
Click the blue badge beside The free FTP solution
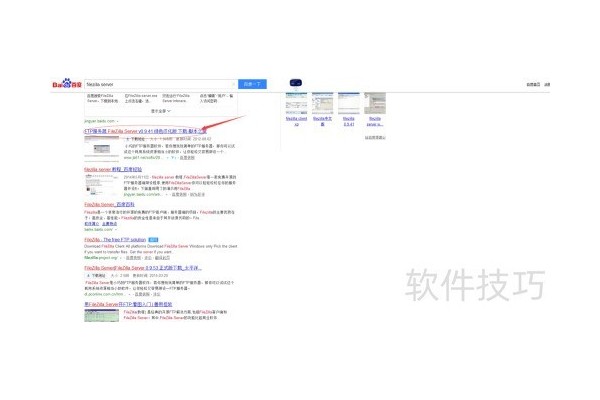(x=153, y=240)
